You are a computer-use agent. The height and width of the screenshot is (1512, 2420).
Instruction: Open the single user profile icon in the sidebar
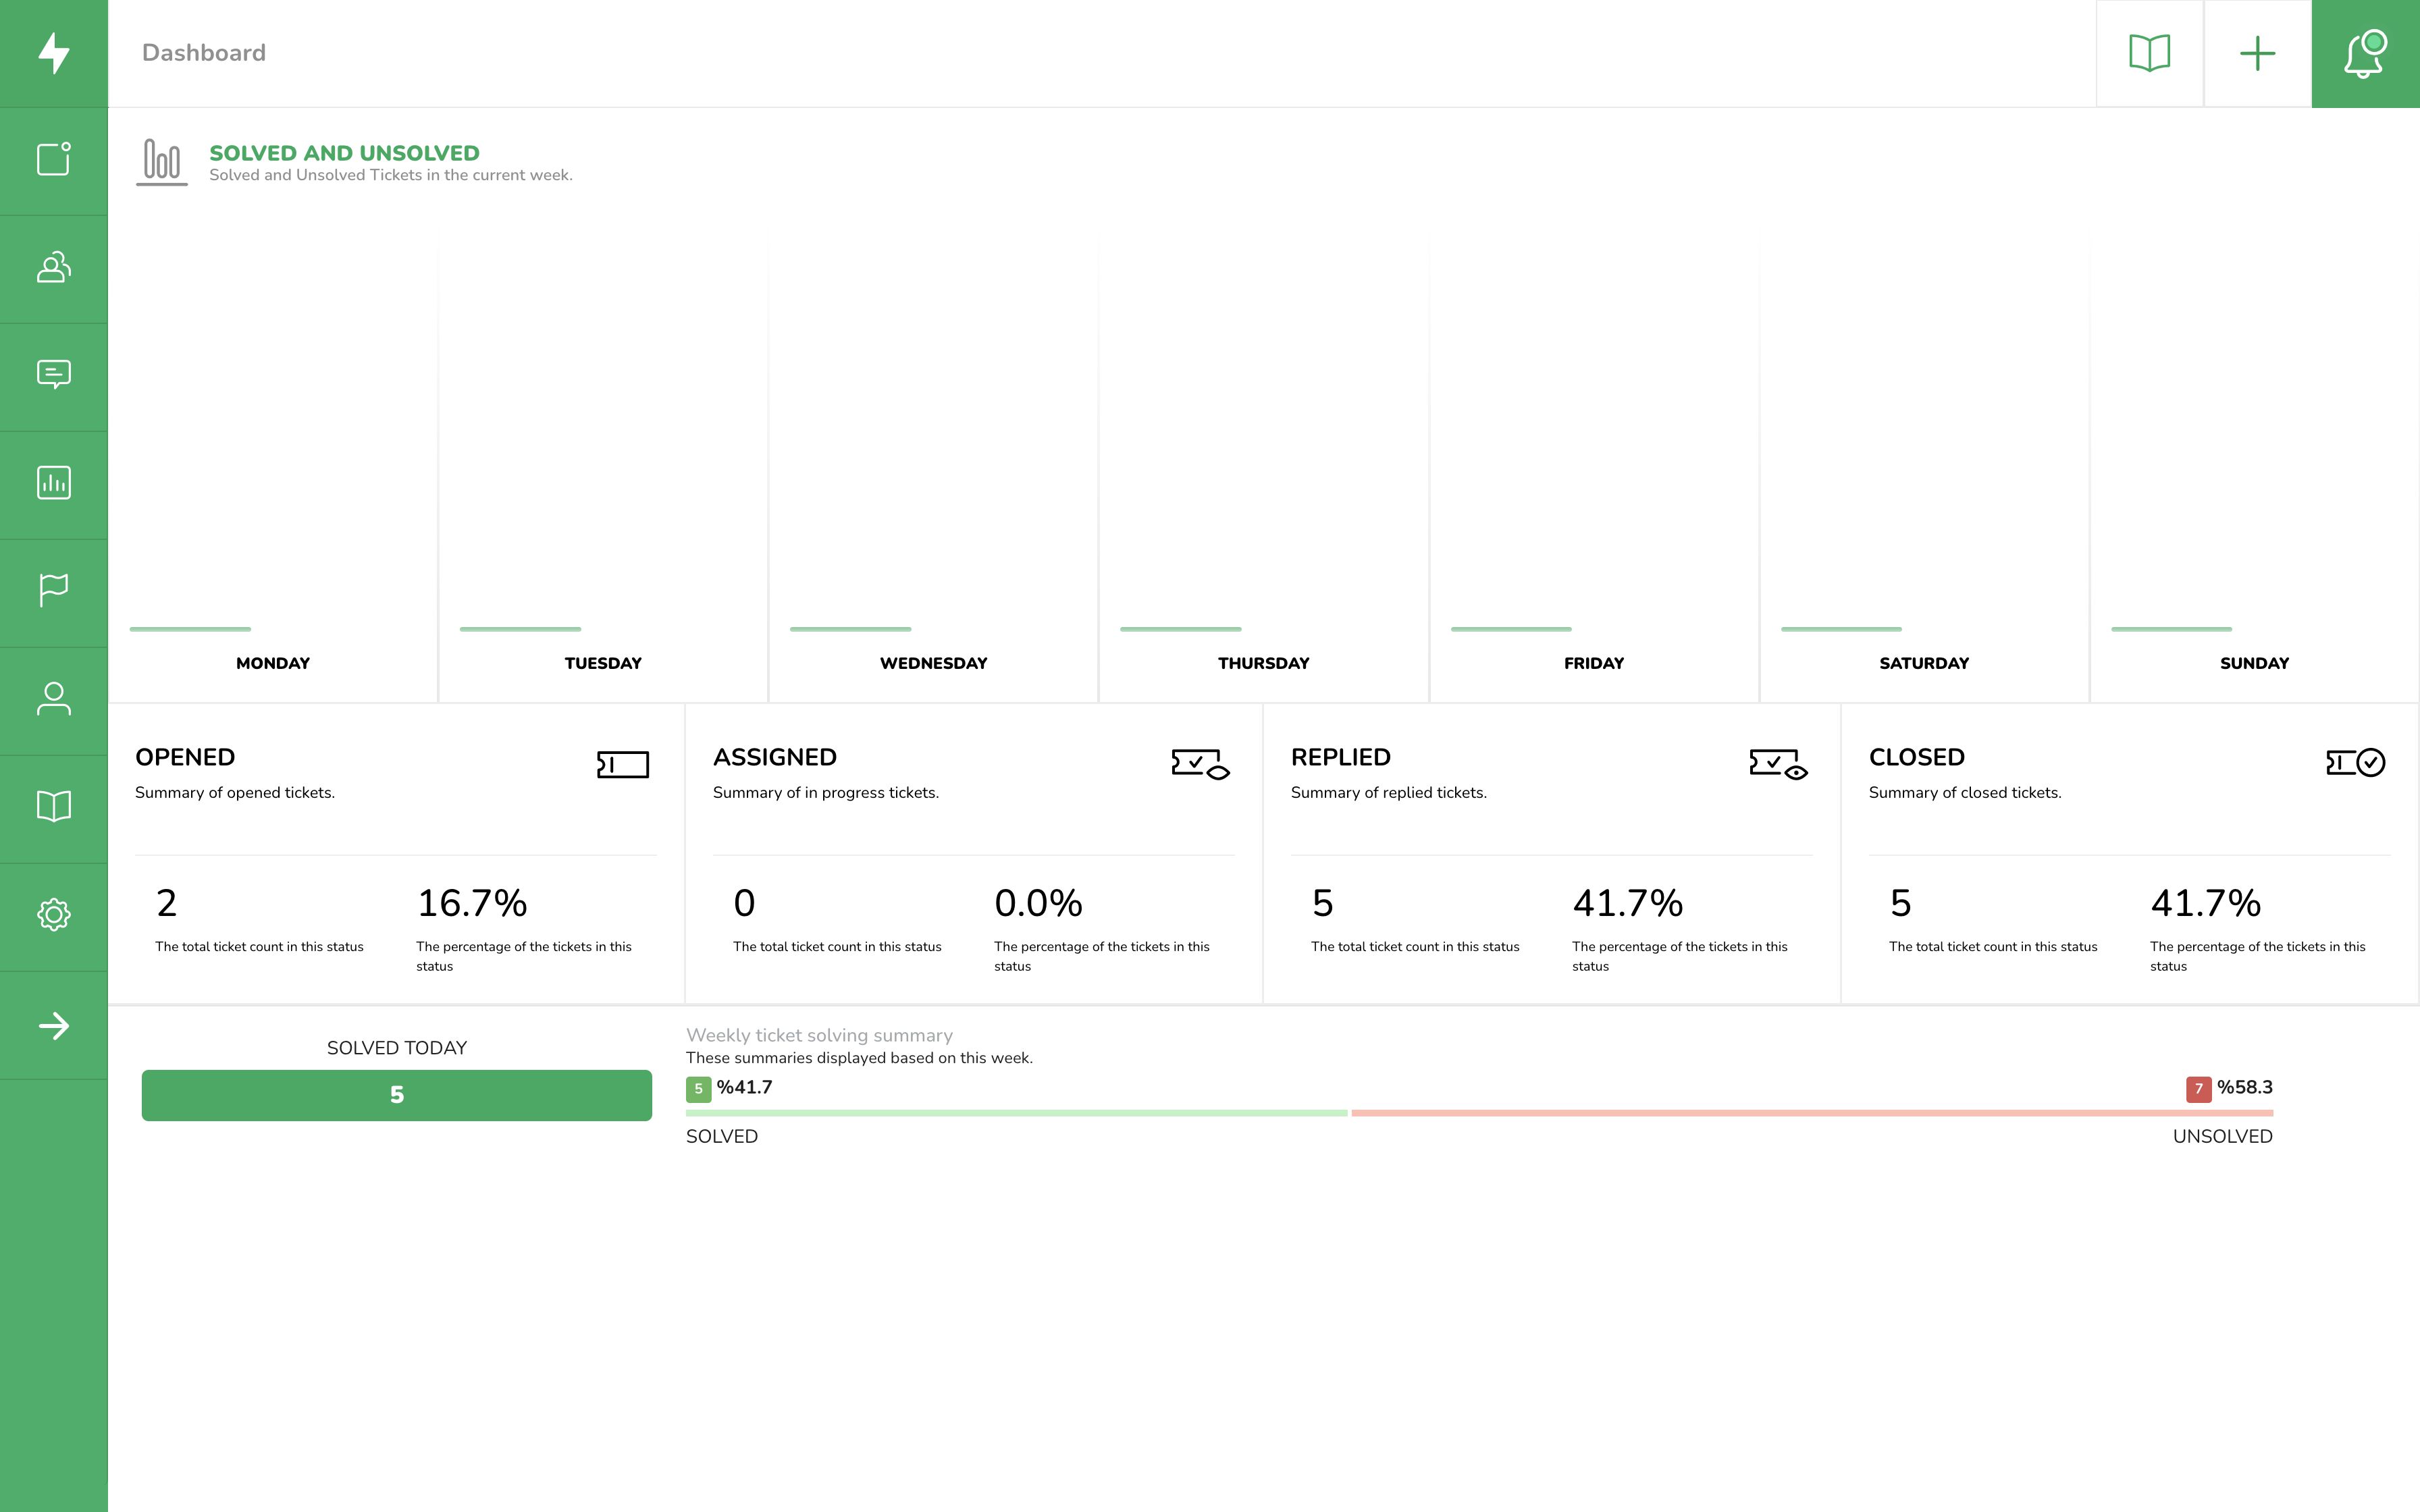click(54, 699)
